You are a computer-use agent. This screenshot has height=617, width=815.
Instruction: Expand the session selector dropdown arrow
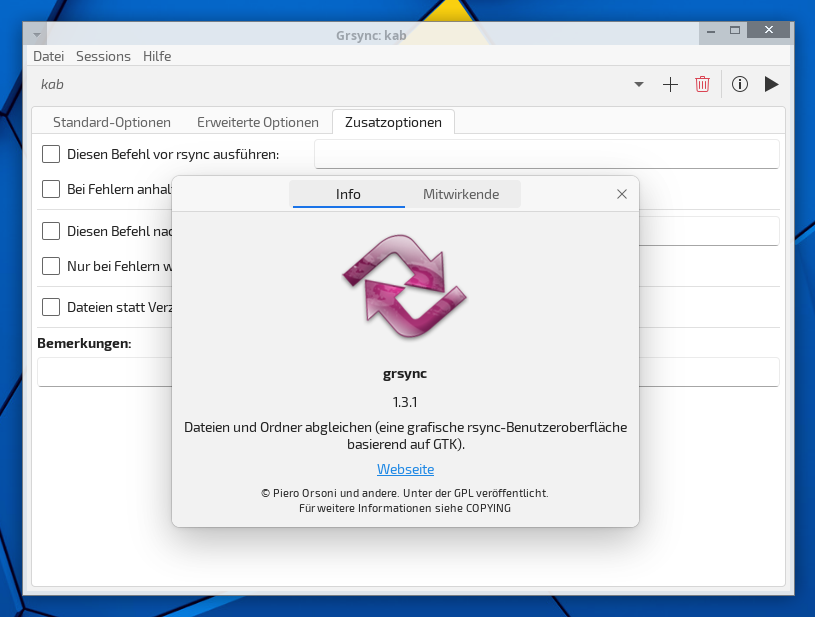tap(639, 84)
